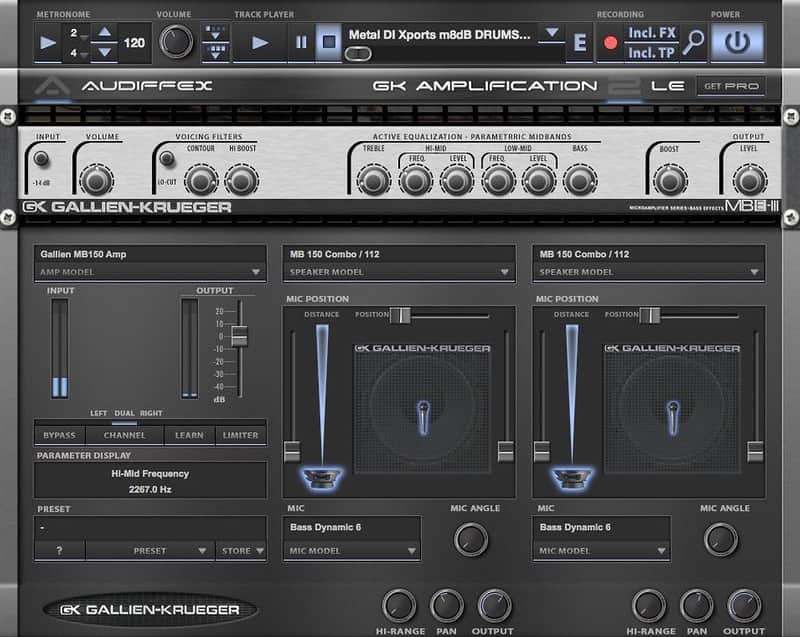Adjust the Bass knob

point(580,181)
